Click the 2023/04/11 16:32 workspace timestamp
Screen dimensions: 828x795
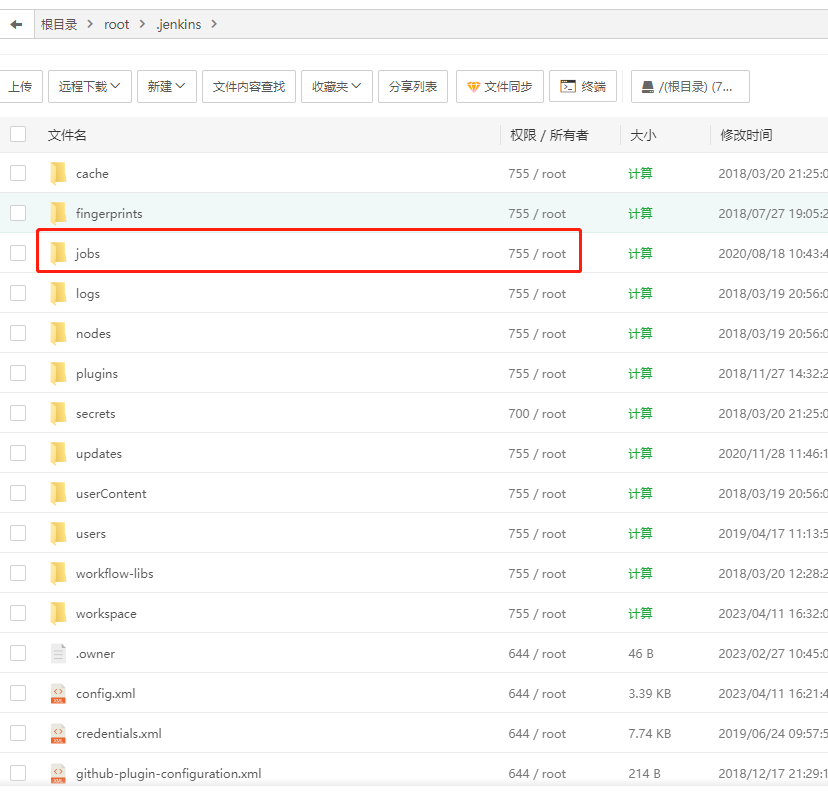click(x=773, y=613)
